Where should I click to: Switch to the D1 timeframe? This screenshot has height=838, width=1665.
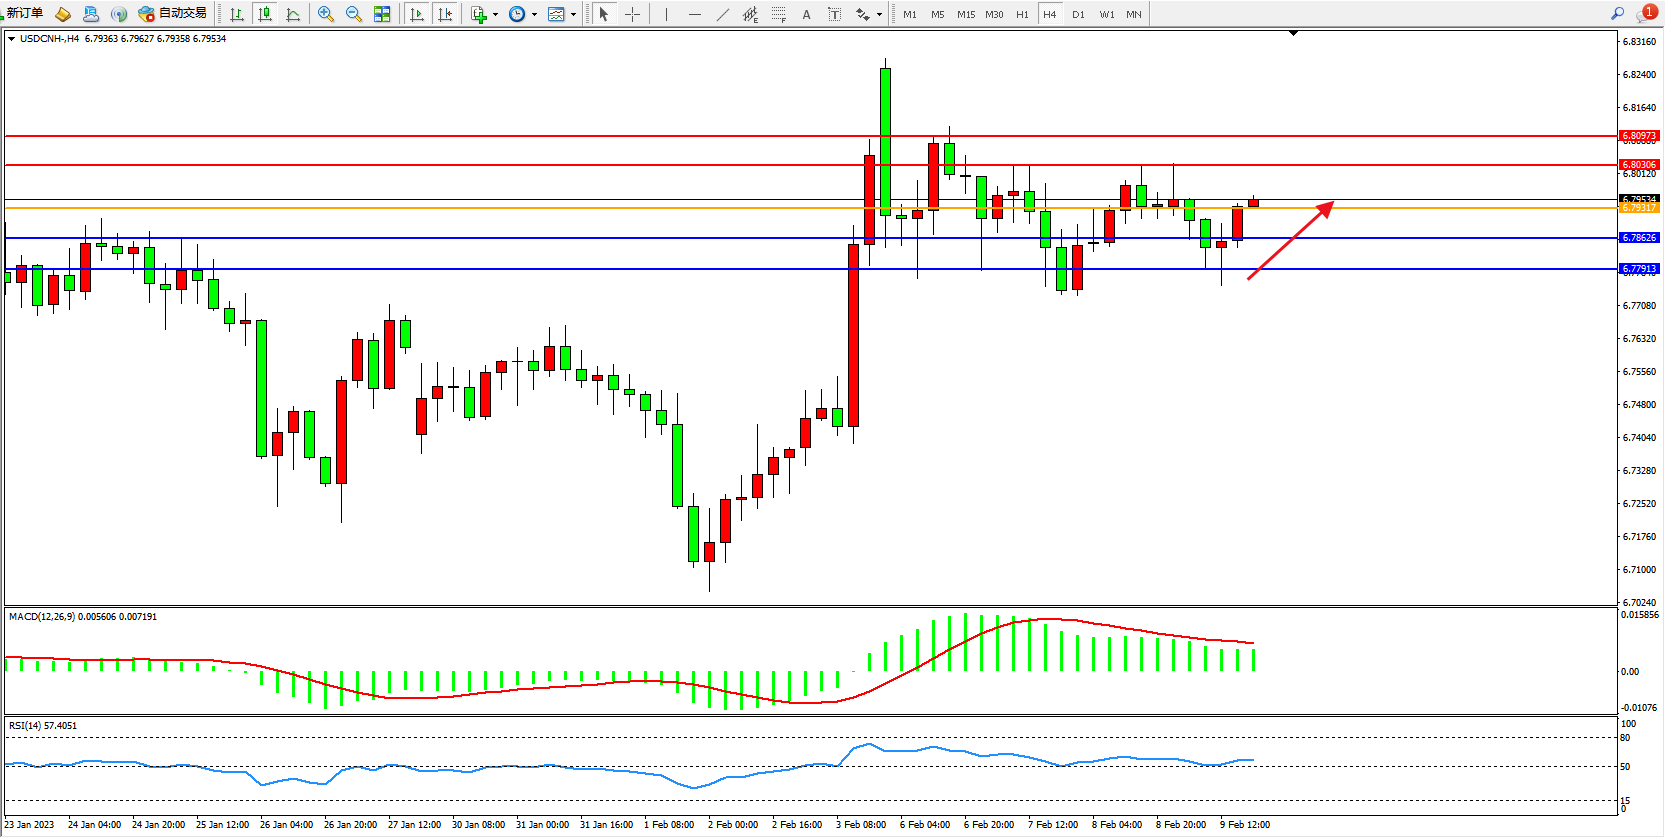tap(1078, 14)
